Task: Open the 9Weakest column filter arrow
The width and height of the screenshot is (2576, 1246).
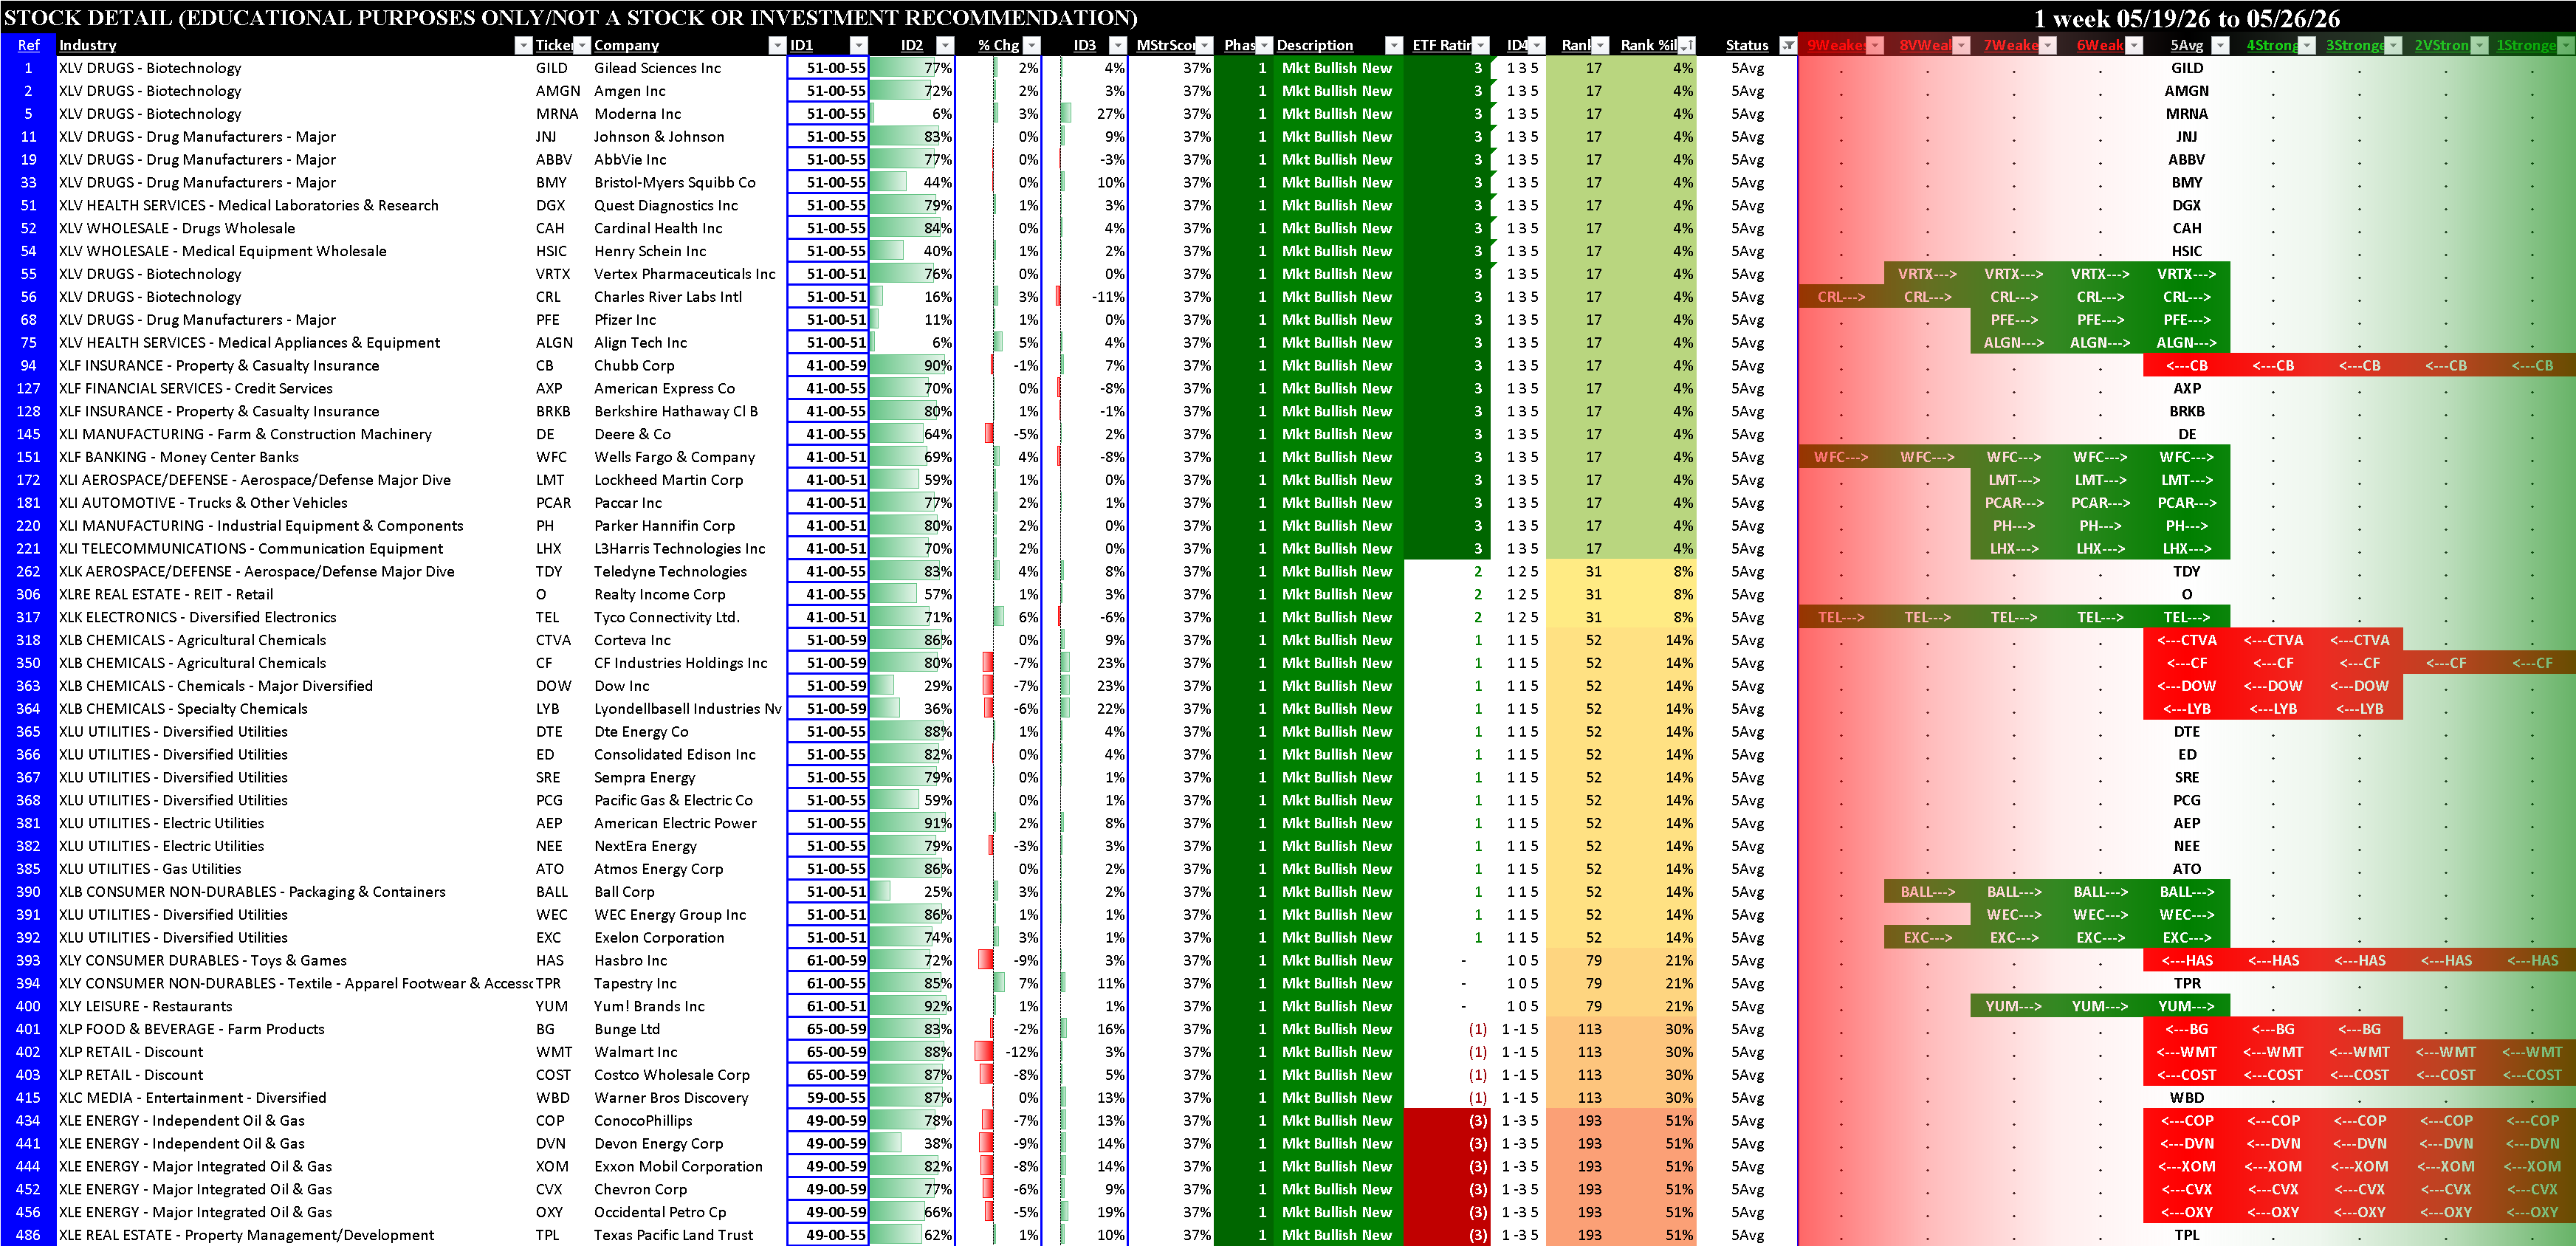Action: pyautogui.click(x=1875, y=45)
